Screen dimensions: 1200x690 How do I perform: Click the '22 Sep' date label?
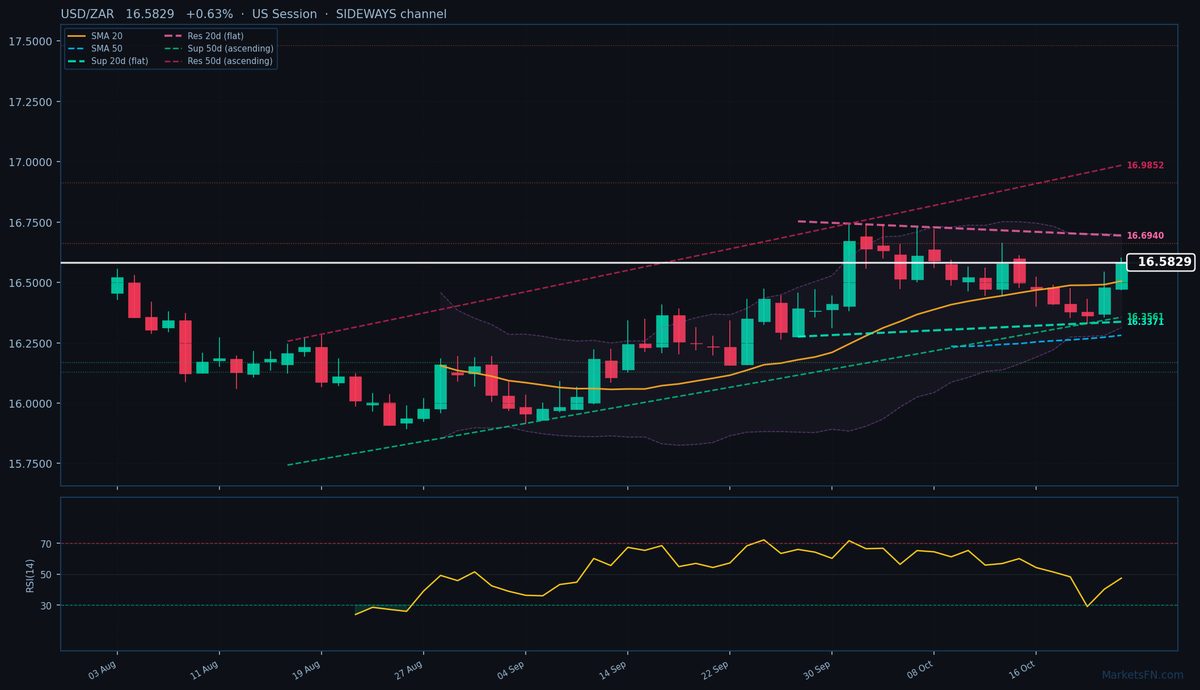pyautogui.click(x=715, y=669)
